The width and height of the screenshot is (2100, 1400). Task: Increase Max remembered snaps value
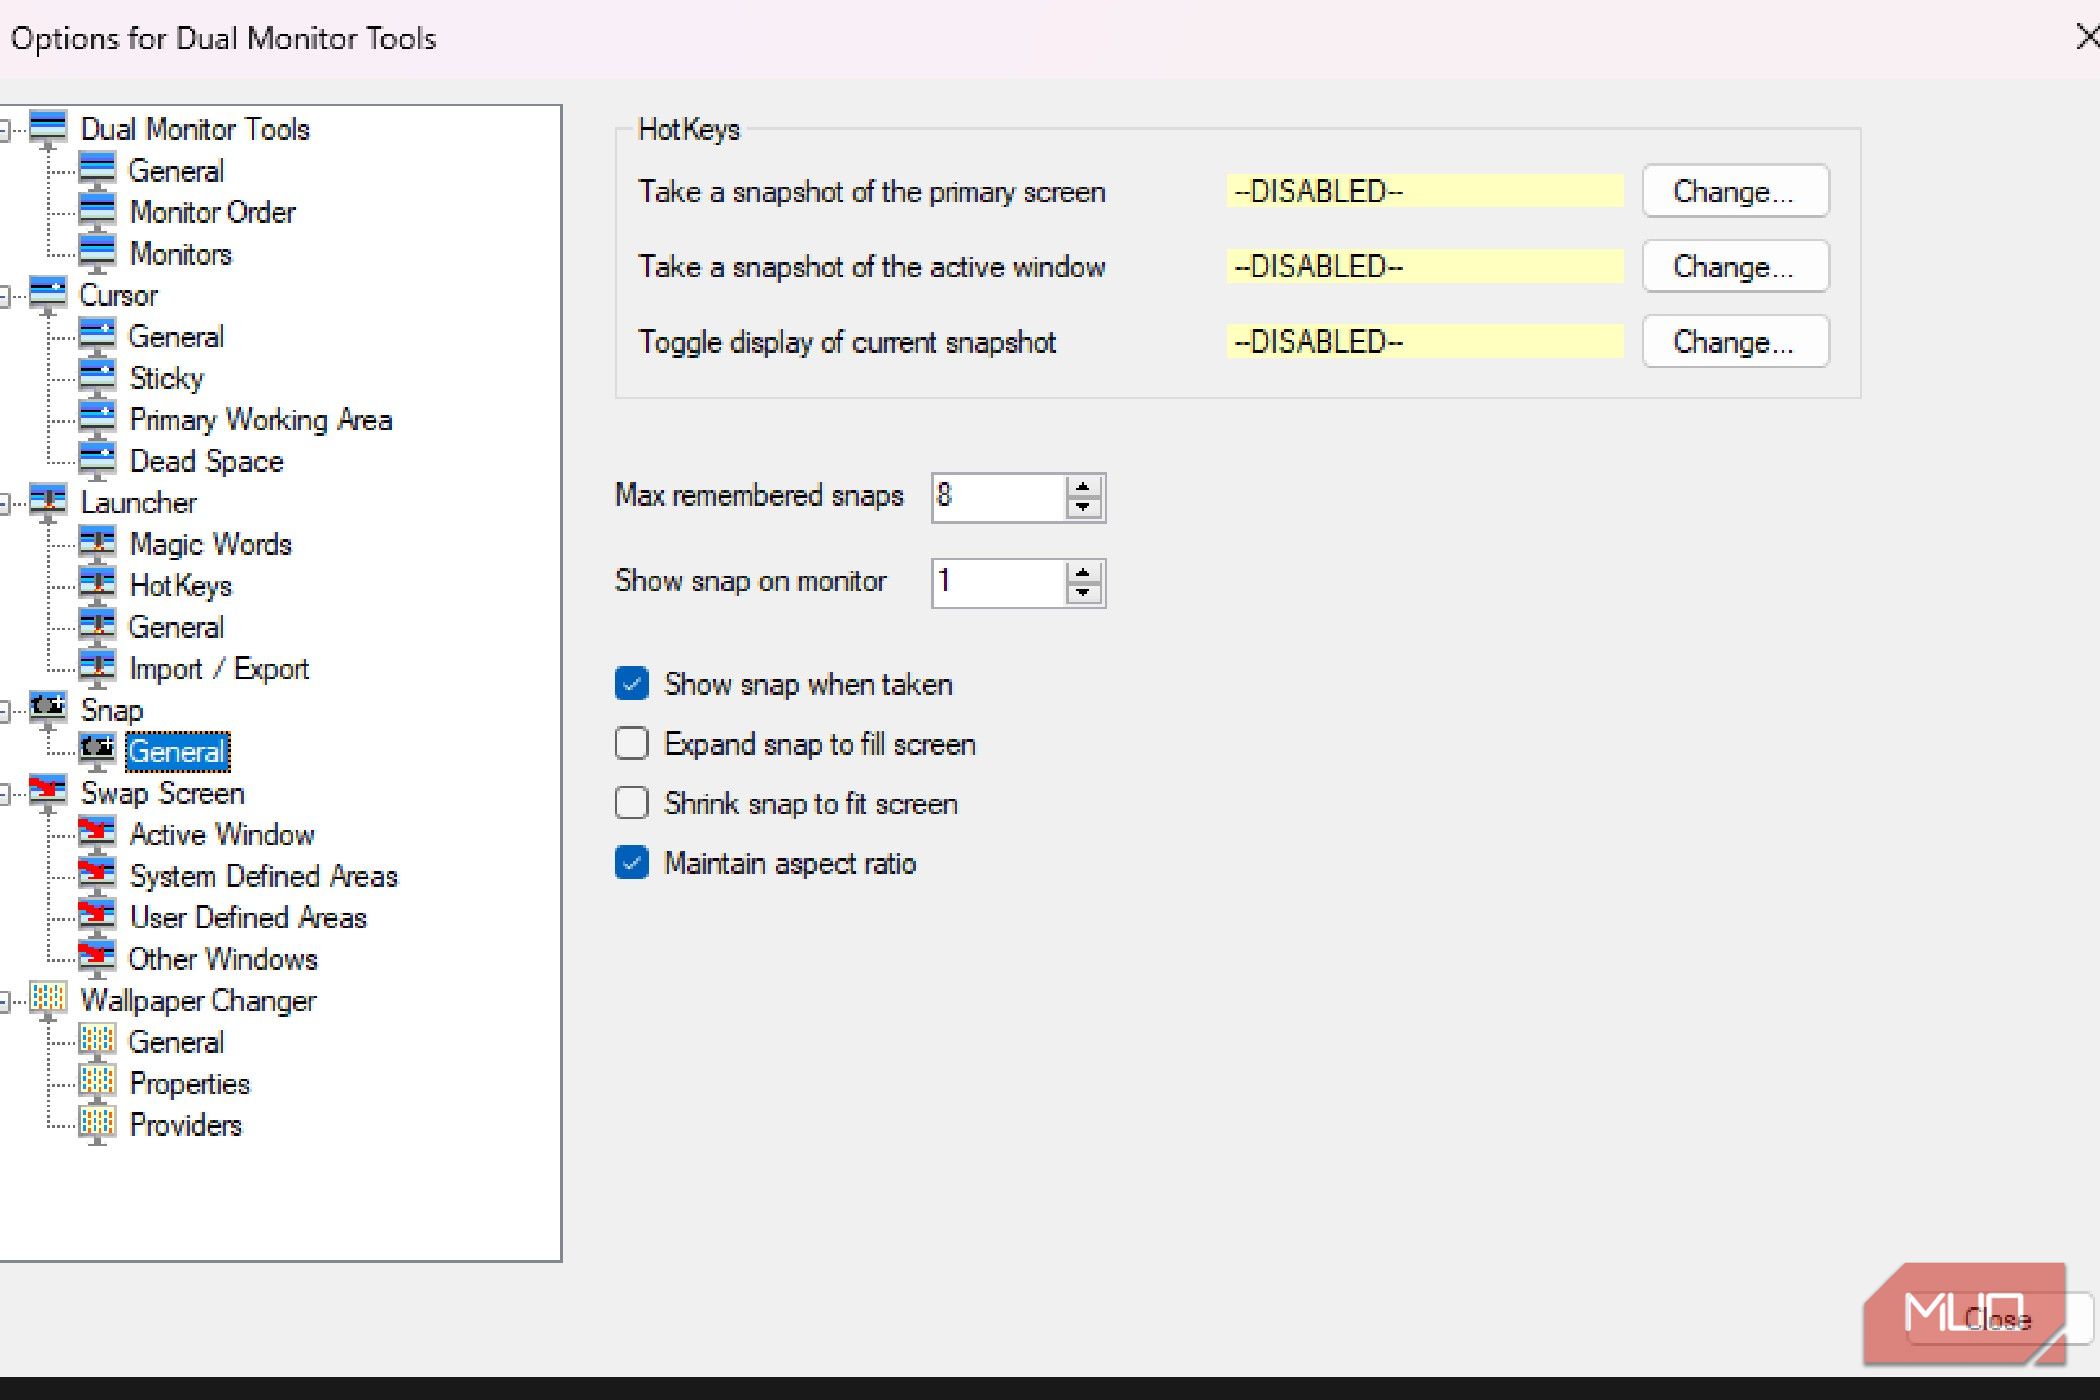[1083, 487]
